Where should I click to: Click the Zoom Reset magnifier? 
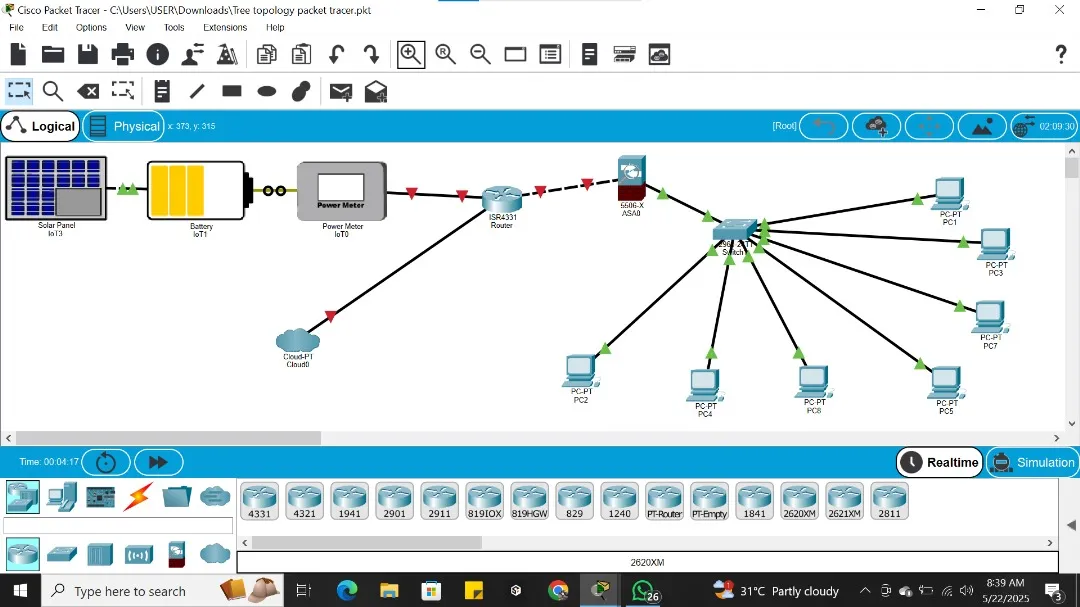tap(446, 54)
